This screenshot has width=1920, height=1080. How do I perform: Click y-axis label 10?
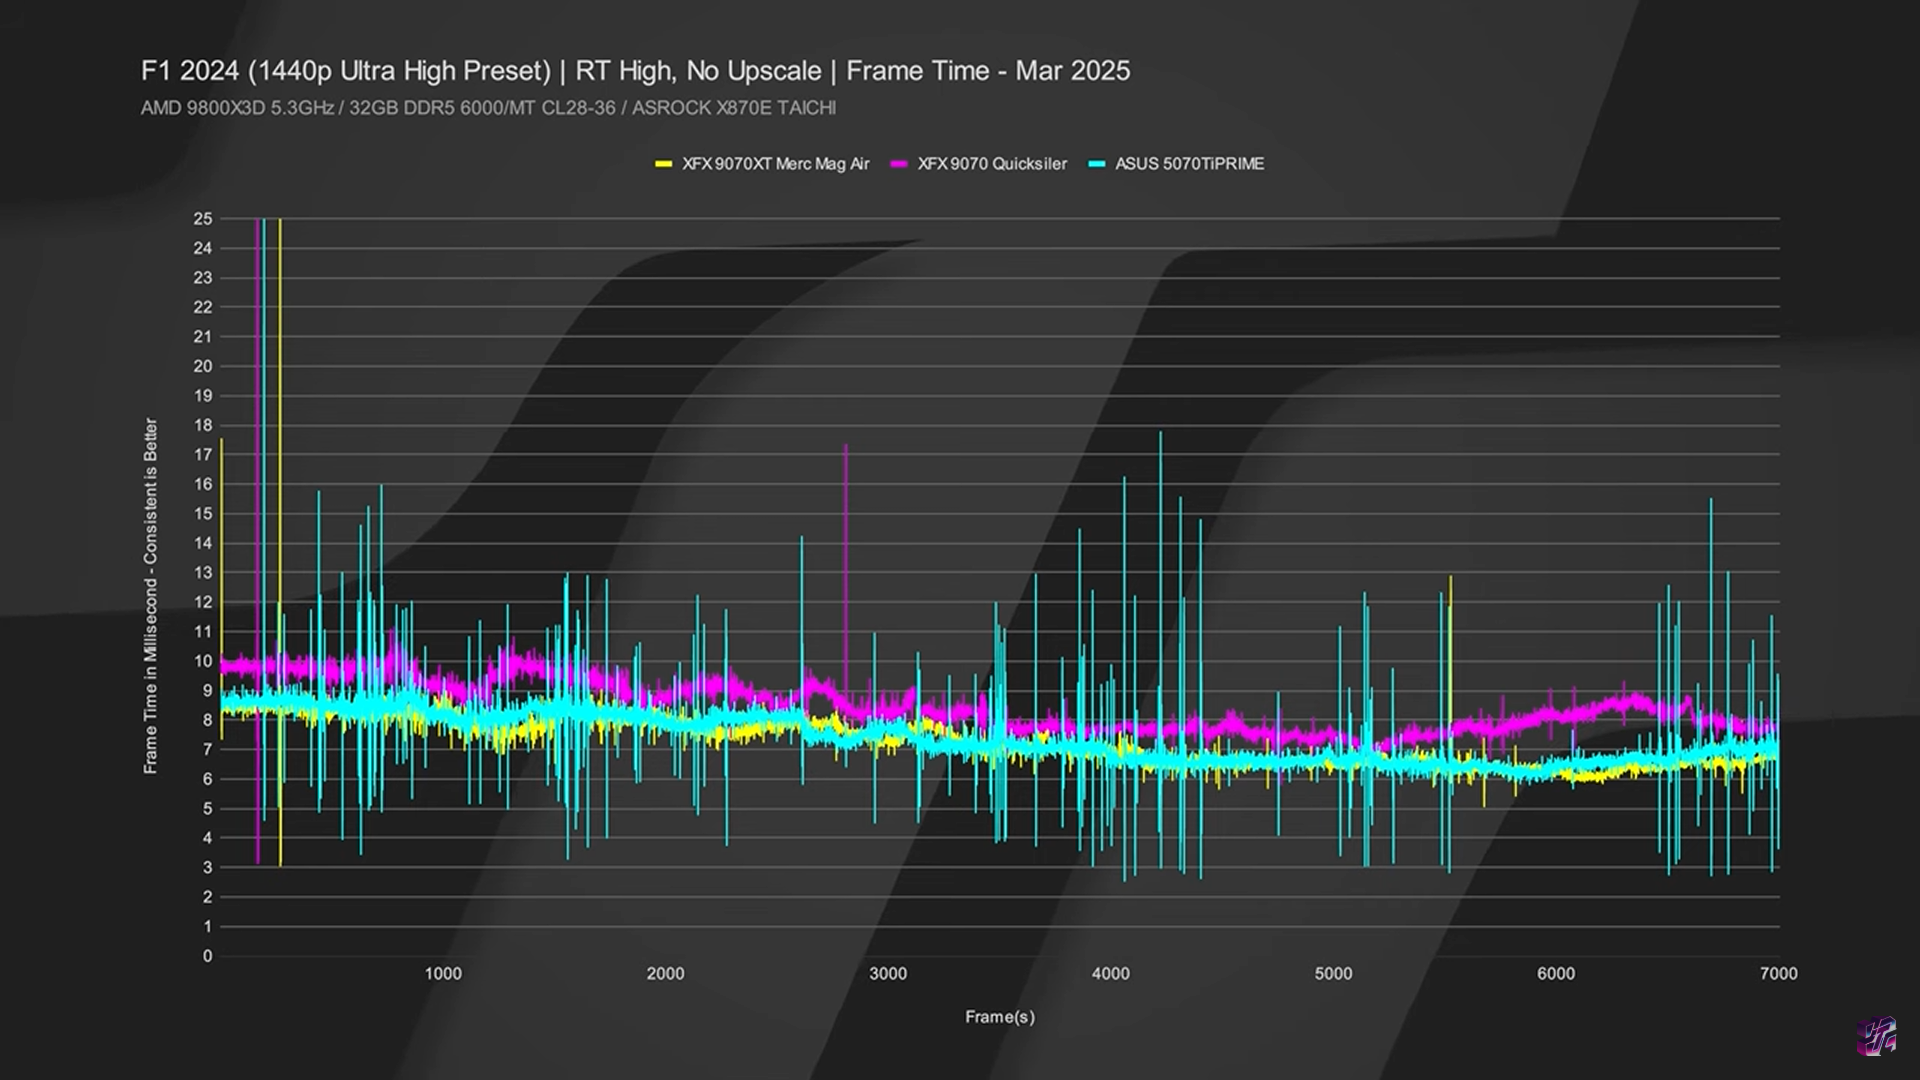tap(203, 661)
